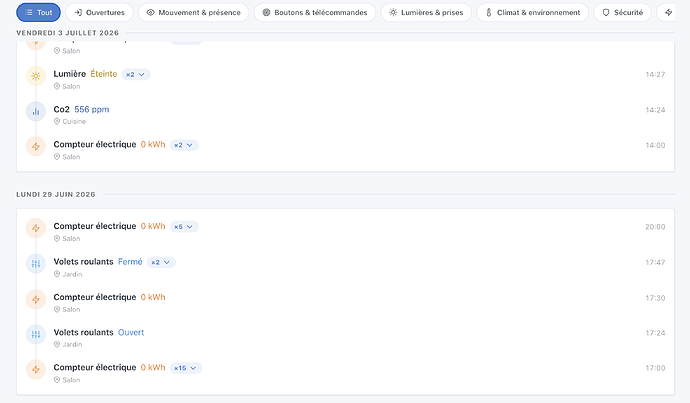Image resolution: width=690 pixels, height=403 pixels.
Task: Click the Fermé status of Volets roulants
Action: 130,262
